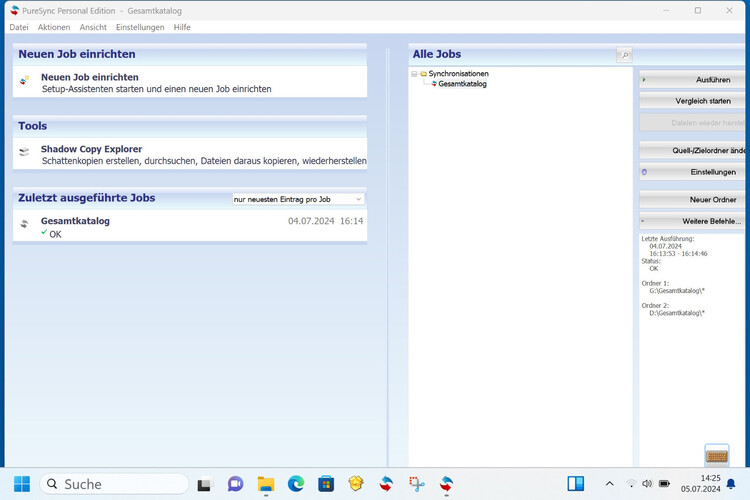Click the Wi-Fi network tray icon
Screen dimensions: 750x500
[631, 484]
